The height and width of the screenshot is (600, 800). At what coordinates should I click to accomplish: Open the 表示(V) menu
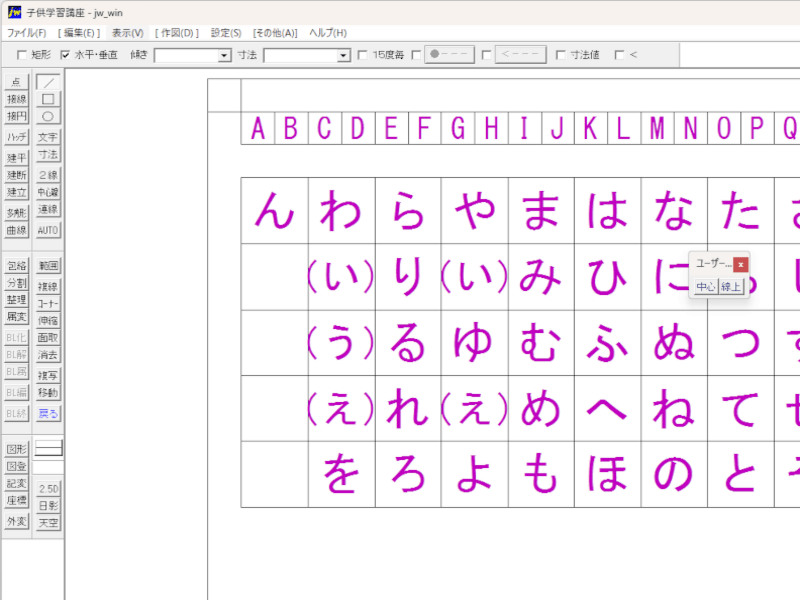tap(127, 33)
